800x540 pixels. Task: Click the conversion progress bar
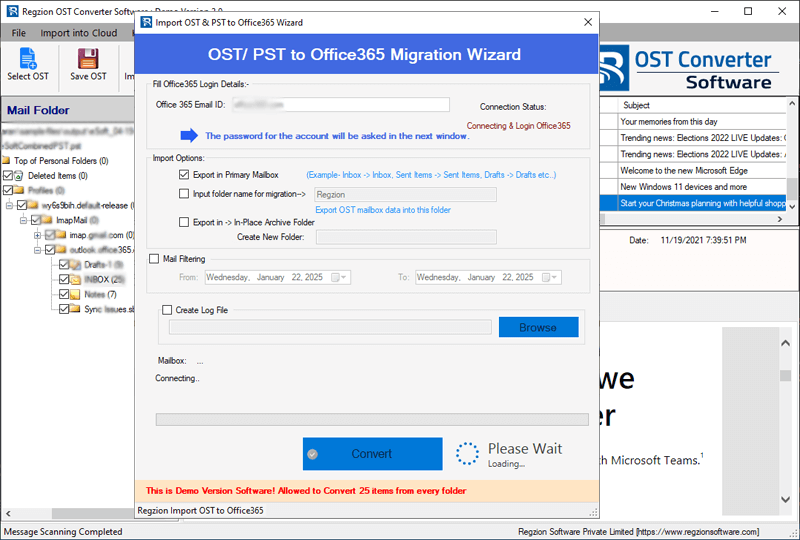pyautogui.click(x=372, y=419)
